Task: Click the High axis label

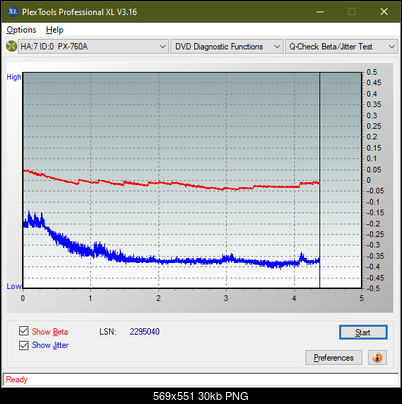Action: point(14,77)
